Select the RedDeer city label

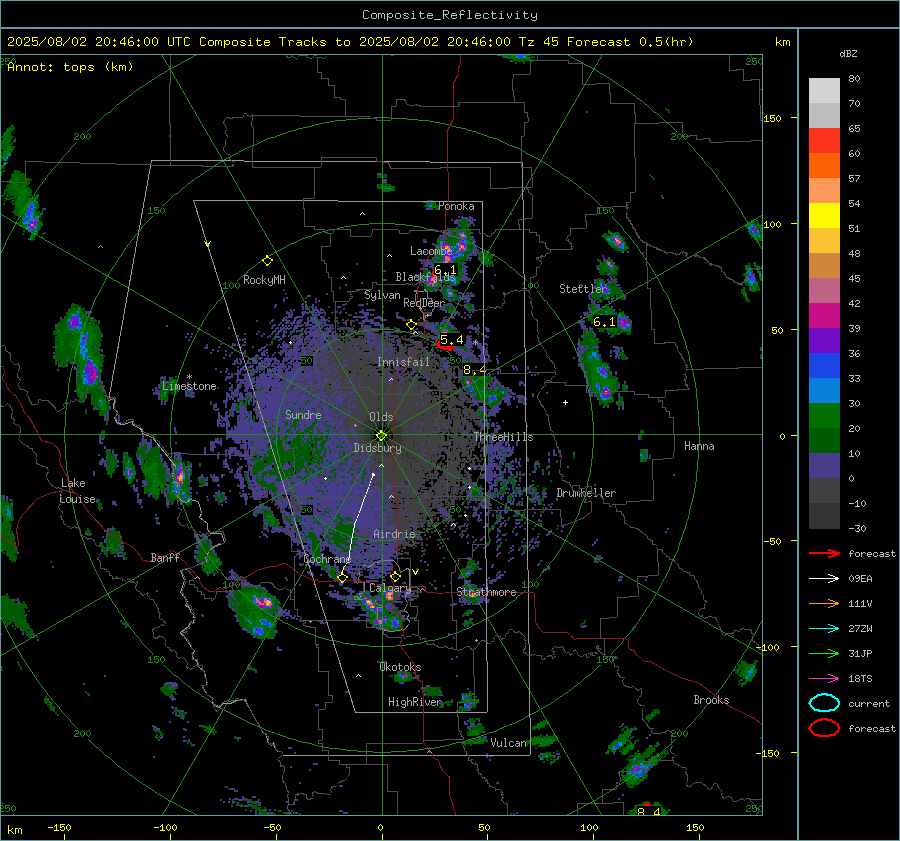424,303
